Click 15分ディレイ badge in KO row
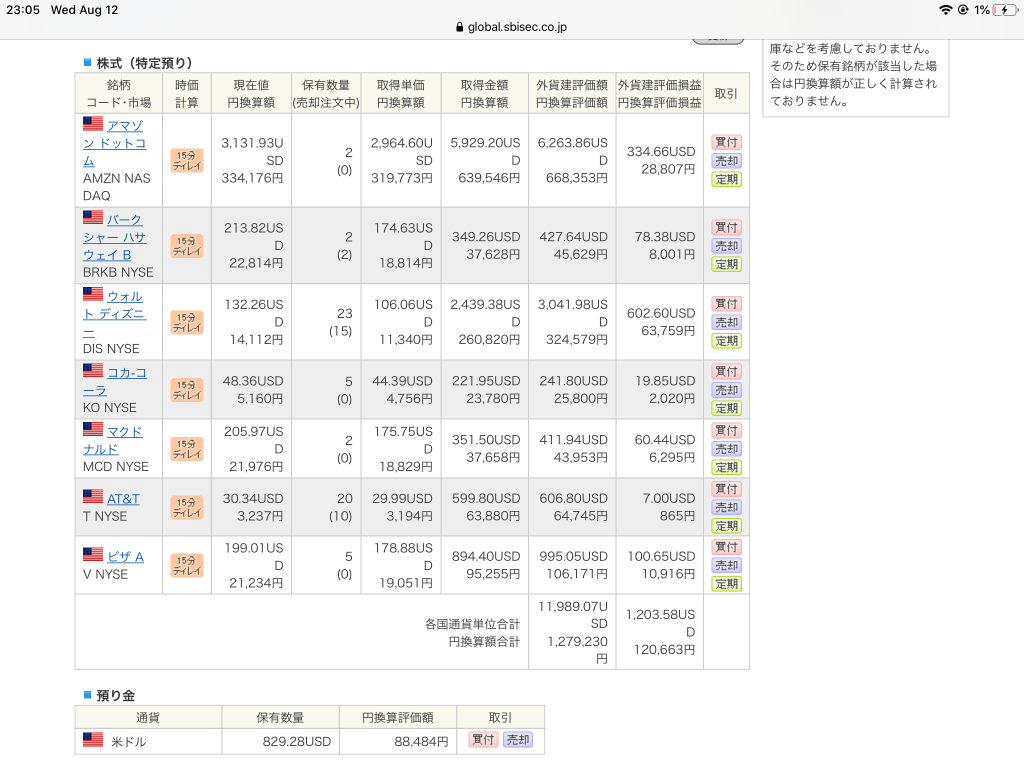 [x=187, y=390]
